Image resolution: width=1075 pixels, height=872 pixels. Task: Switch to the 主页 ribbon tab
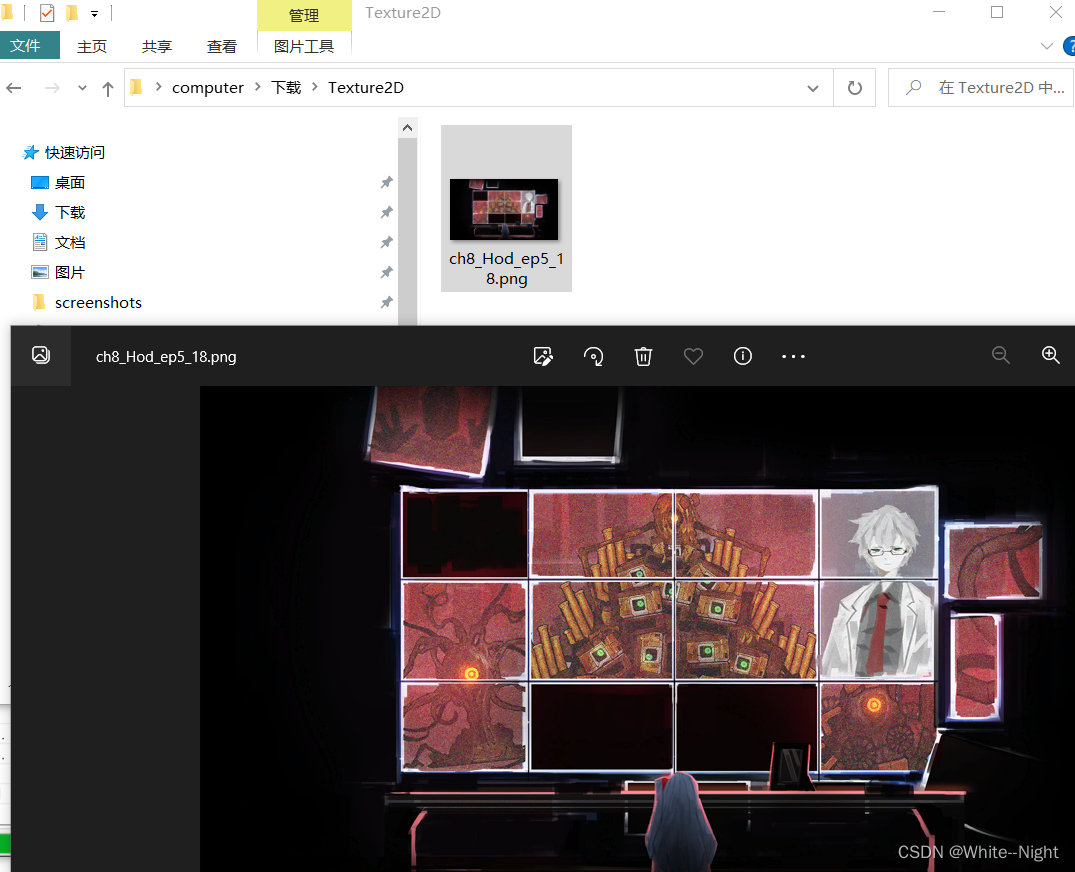[92, 47]
